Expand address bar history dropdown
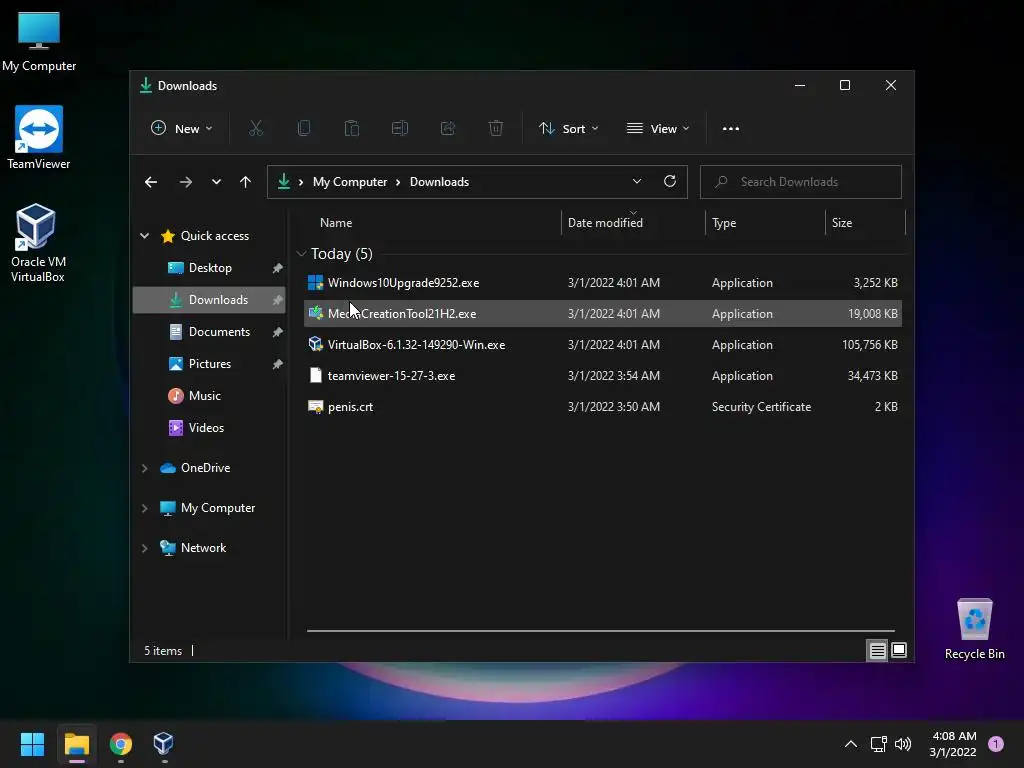 pos(637,182)
